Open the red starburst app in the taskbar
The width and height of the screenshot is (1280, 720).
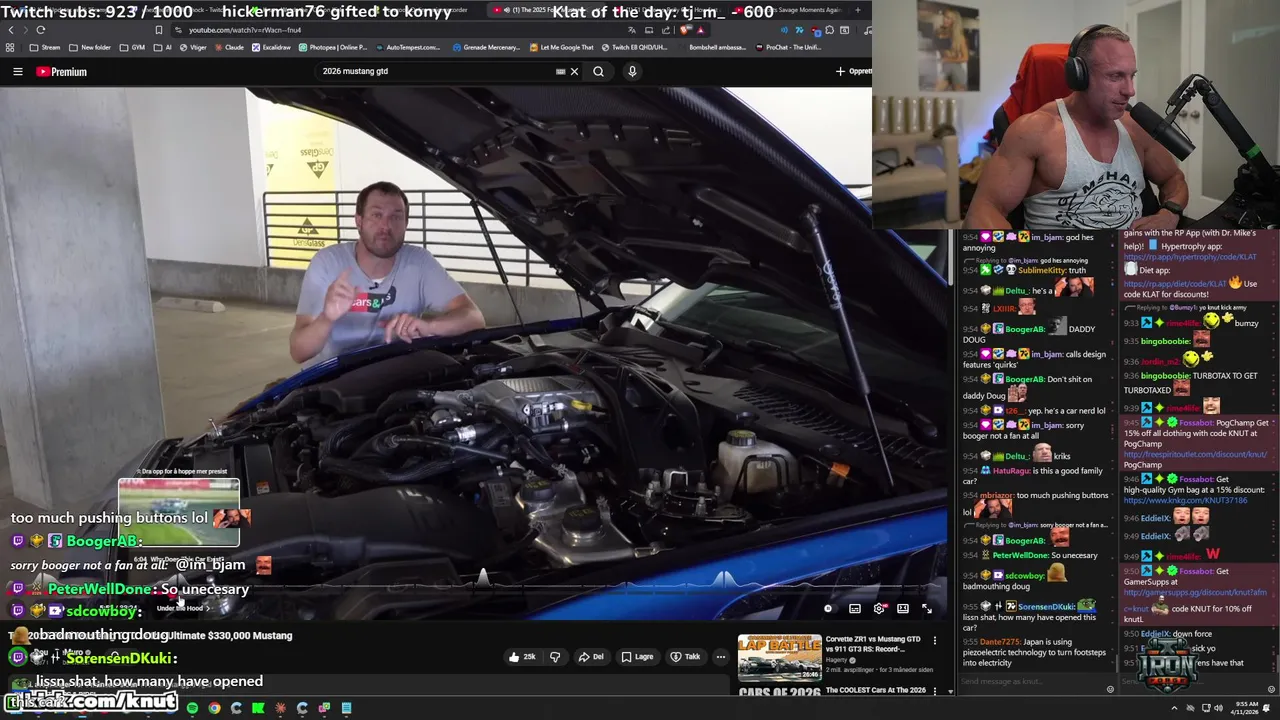pos(280,708)
